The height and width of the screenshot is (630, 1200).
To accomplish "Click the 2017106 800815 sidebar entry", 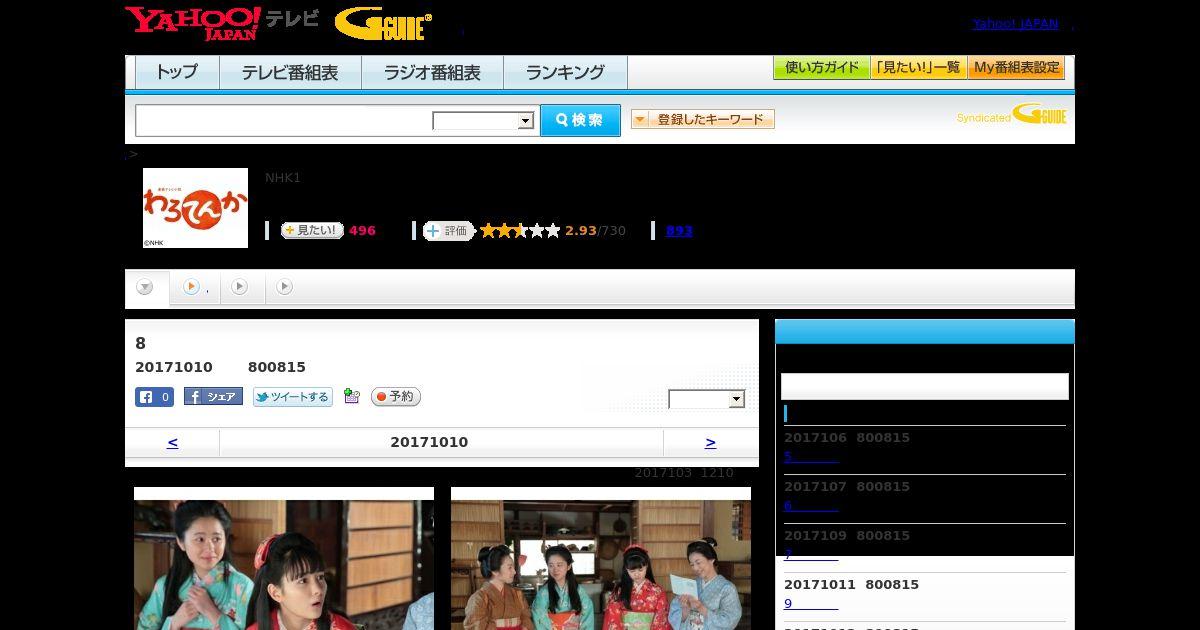I will (847, 437).
